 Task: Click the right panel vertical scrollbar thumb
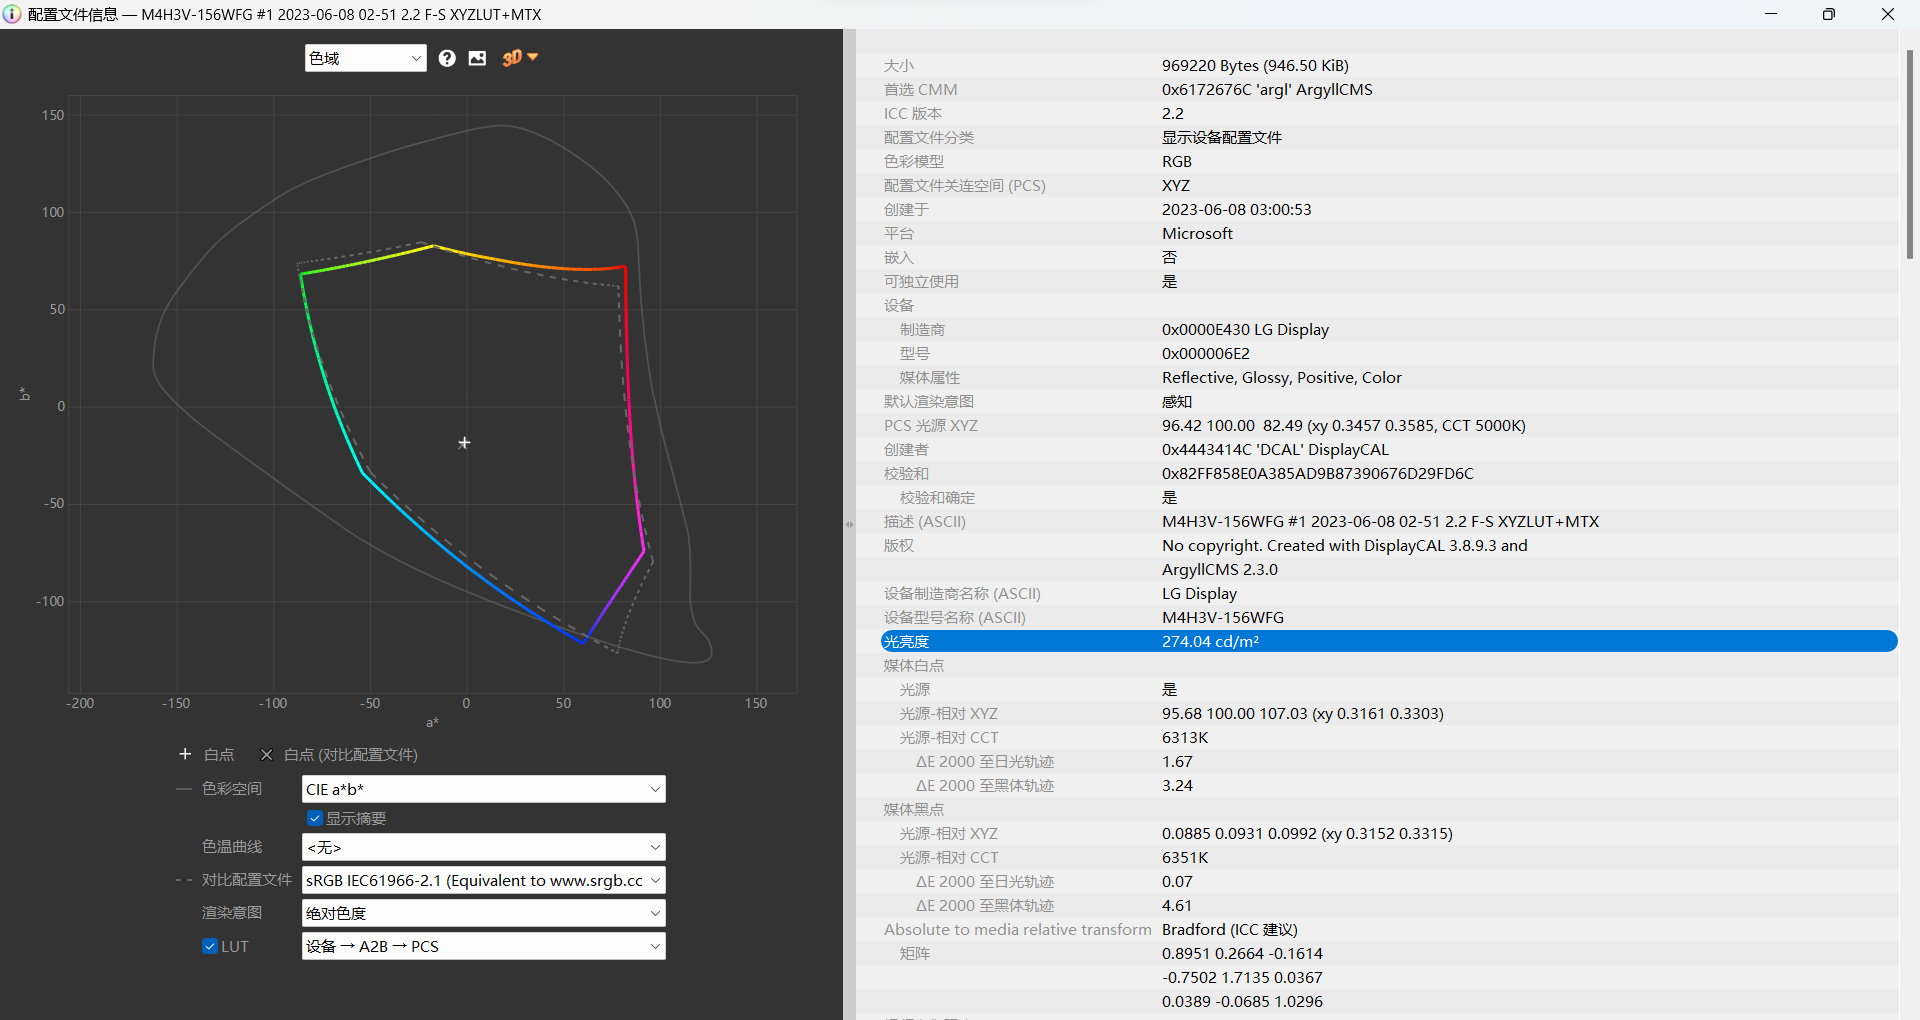point(1910,155)
